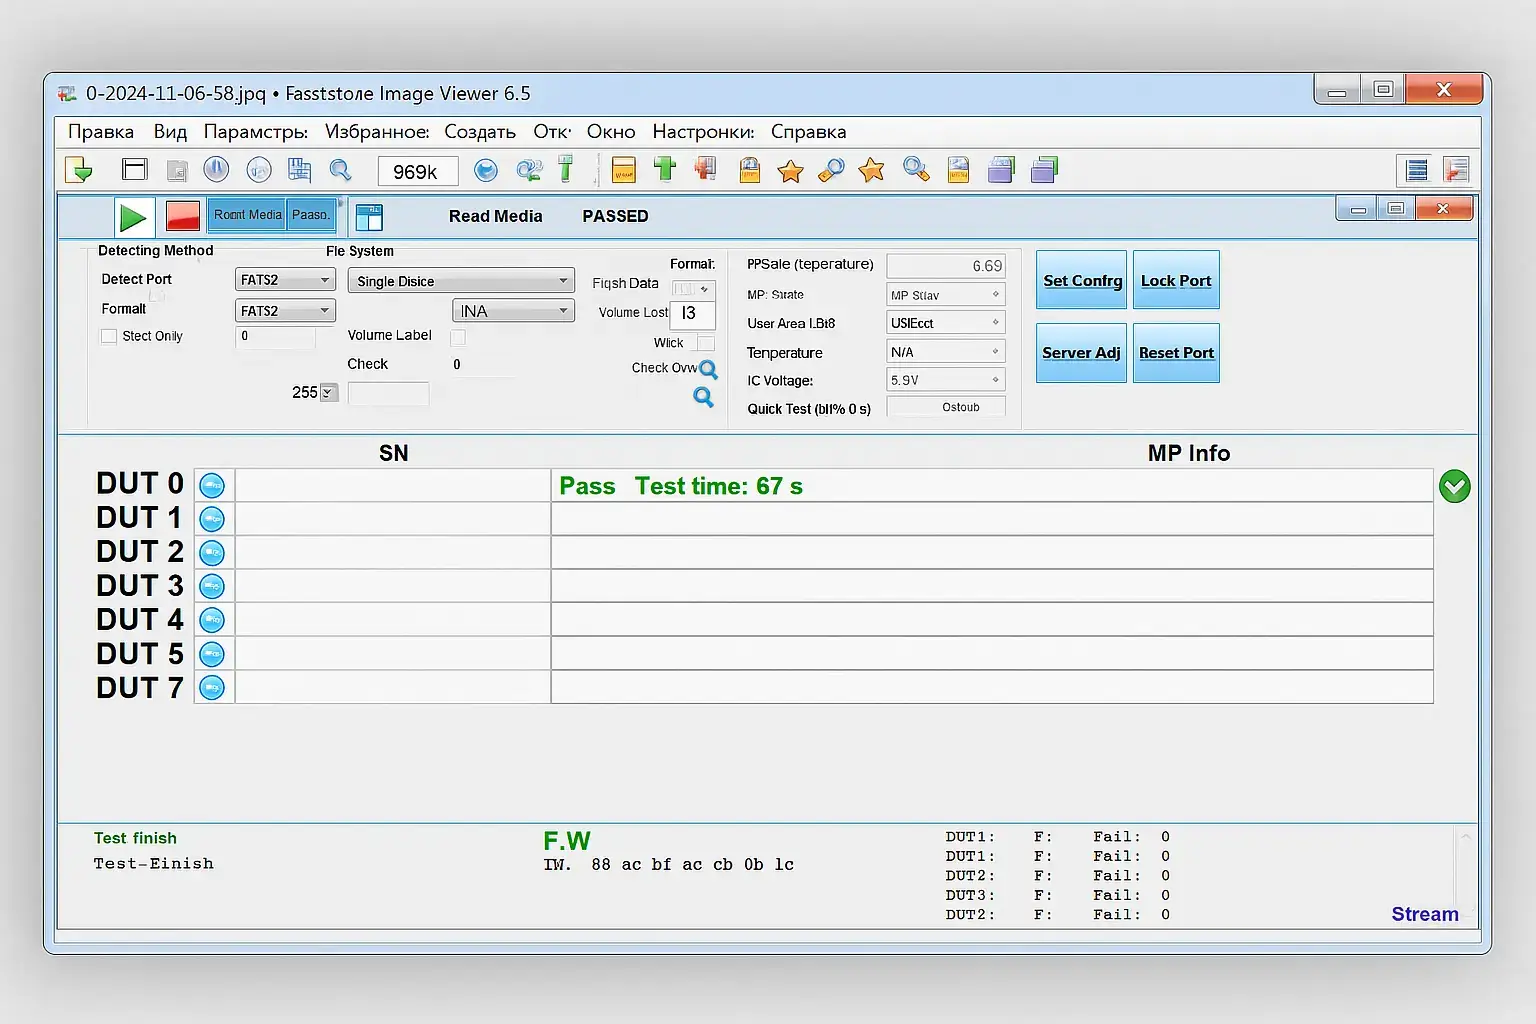The height and width of the screenshot is (1024, 1536).
Task: Open the Справка menu
Action: tap(808, 132)
